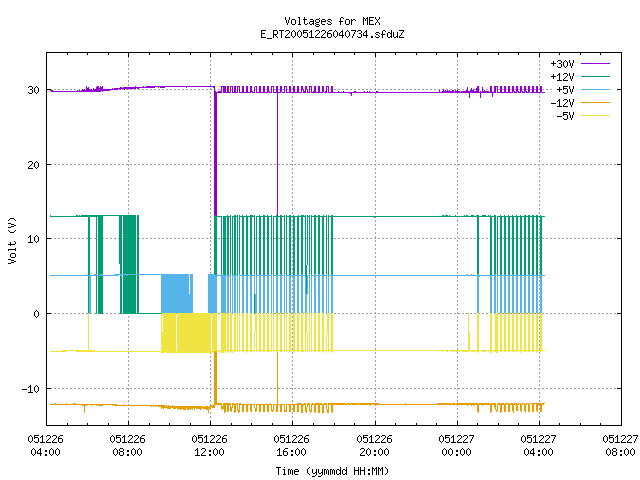
Task: Click the Y-axis tick value 20
Action: 33,165
